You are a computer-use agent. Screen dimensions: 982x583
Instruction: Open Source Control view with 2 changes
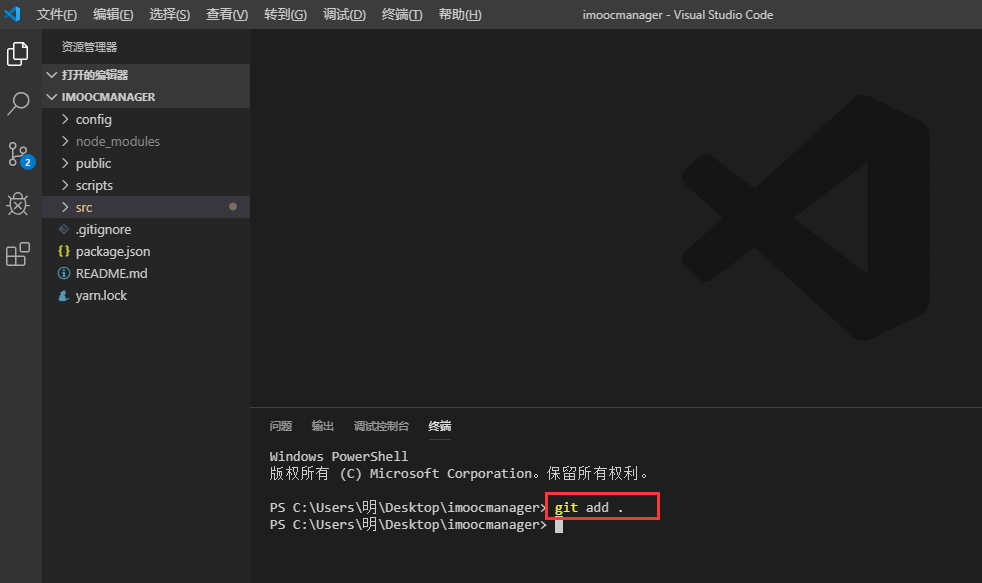(19, 154)
